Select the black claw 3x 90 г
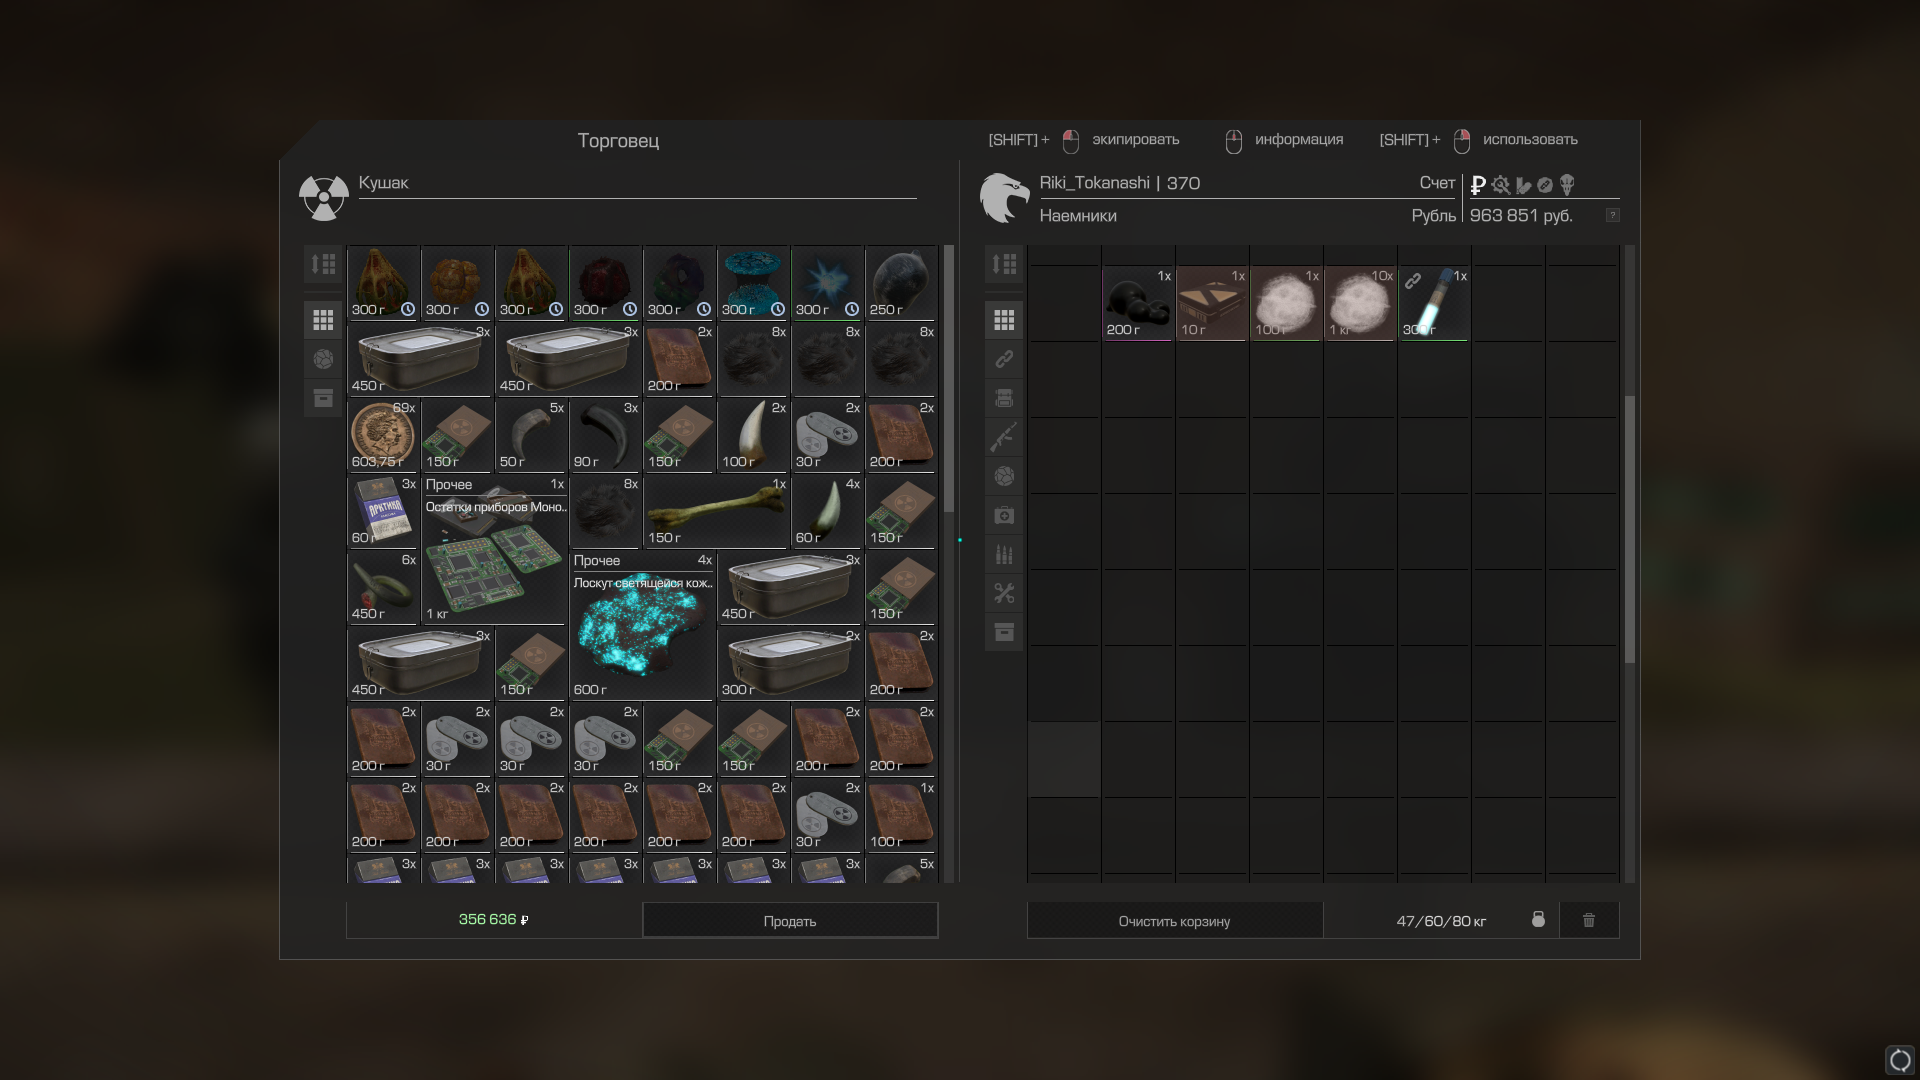The image size is (1920, 1080). pyautogui.click(x=605, y=435)
